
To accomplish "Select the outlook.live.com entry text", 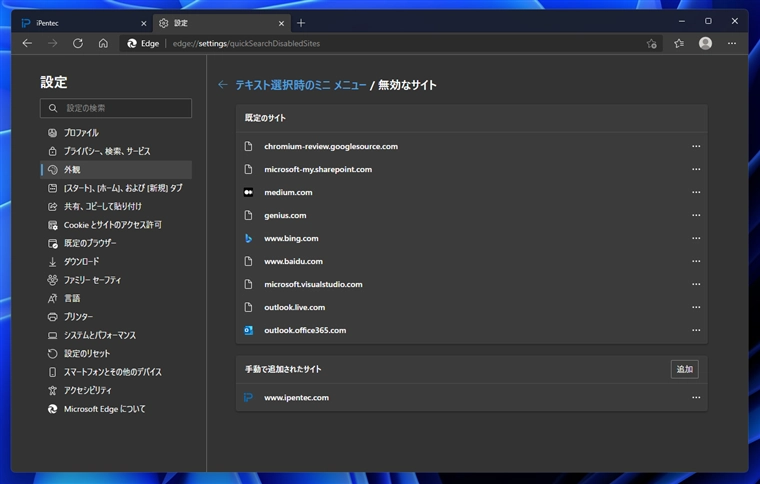I will (295, 307).
